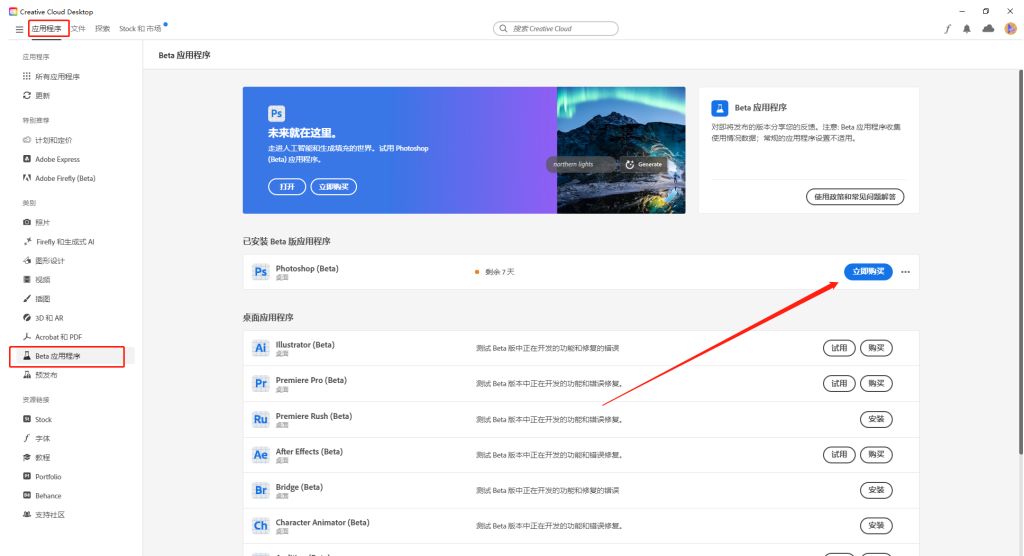
Task: Click 试用 for After Effects (Beta)
Action: [839, 455]
